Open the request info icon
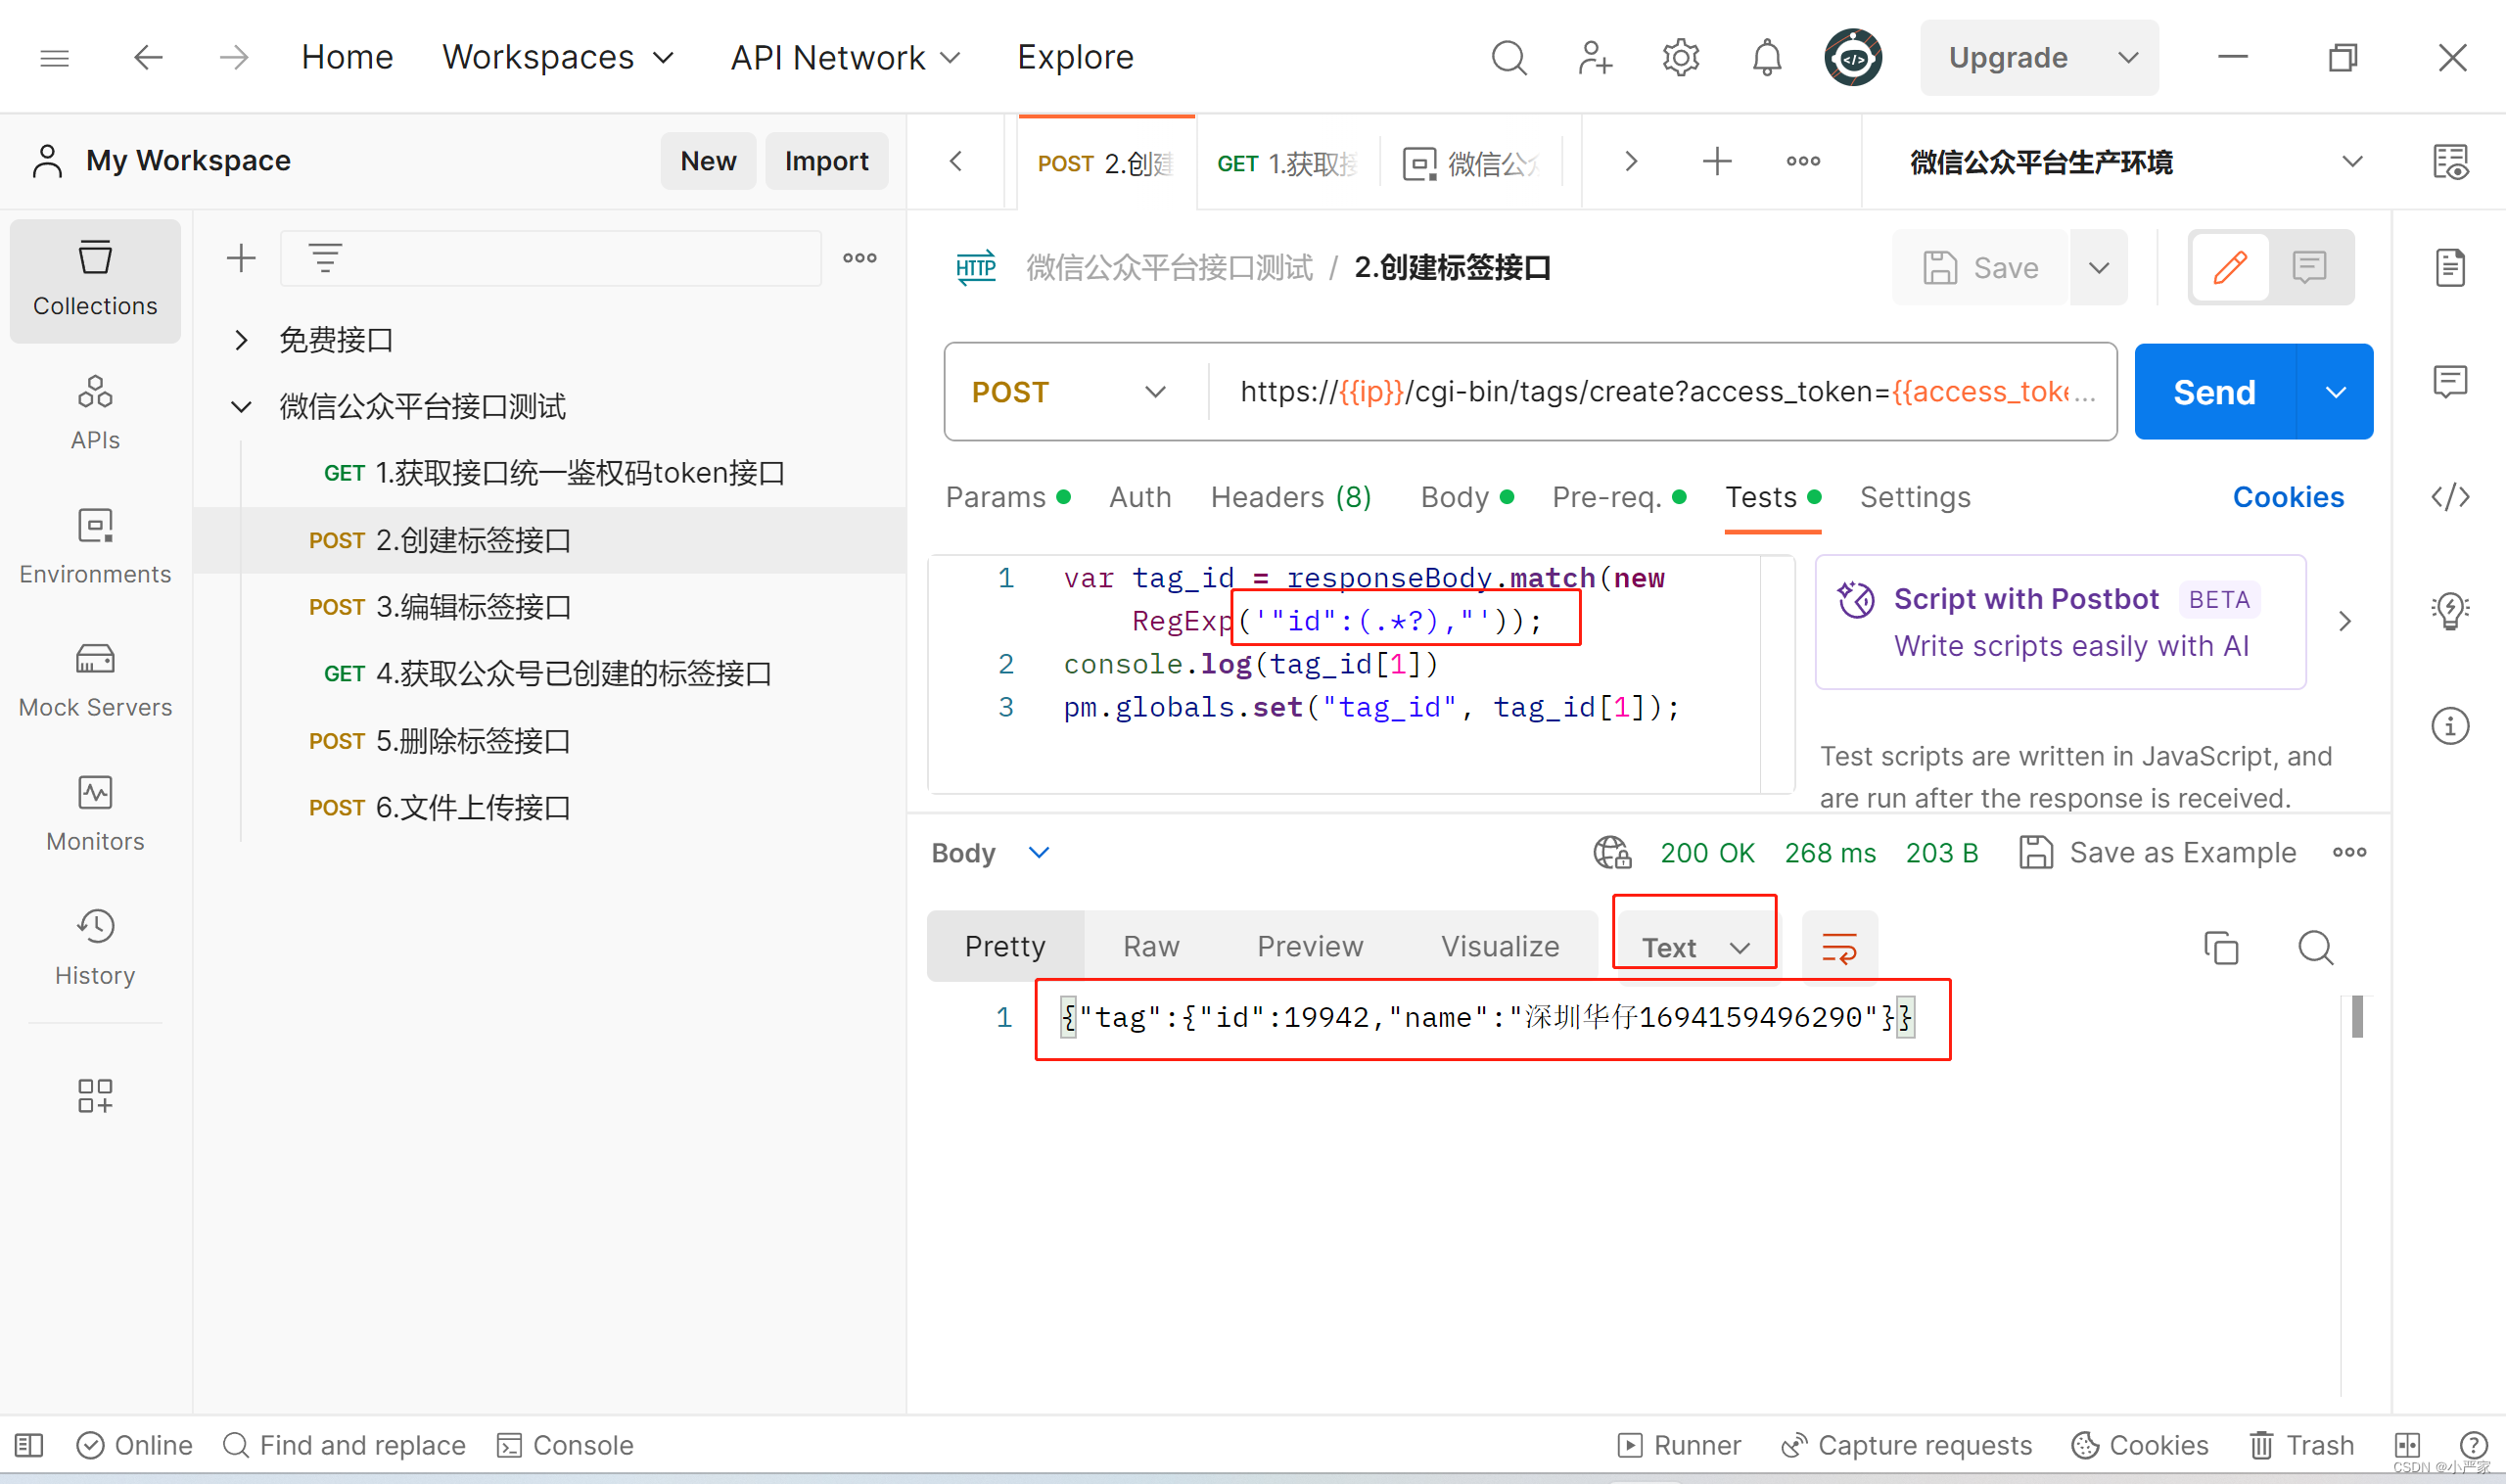 2450,725
